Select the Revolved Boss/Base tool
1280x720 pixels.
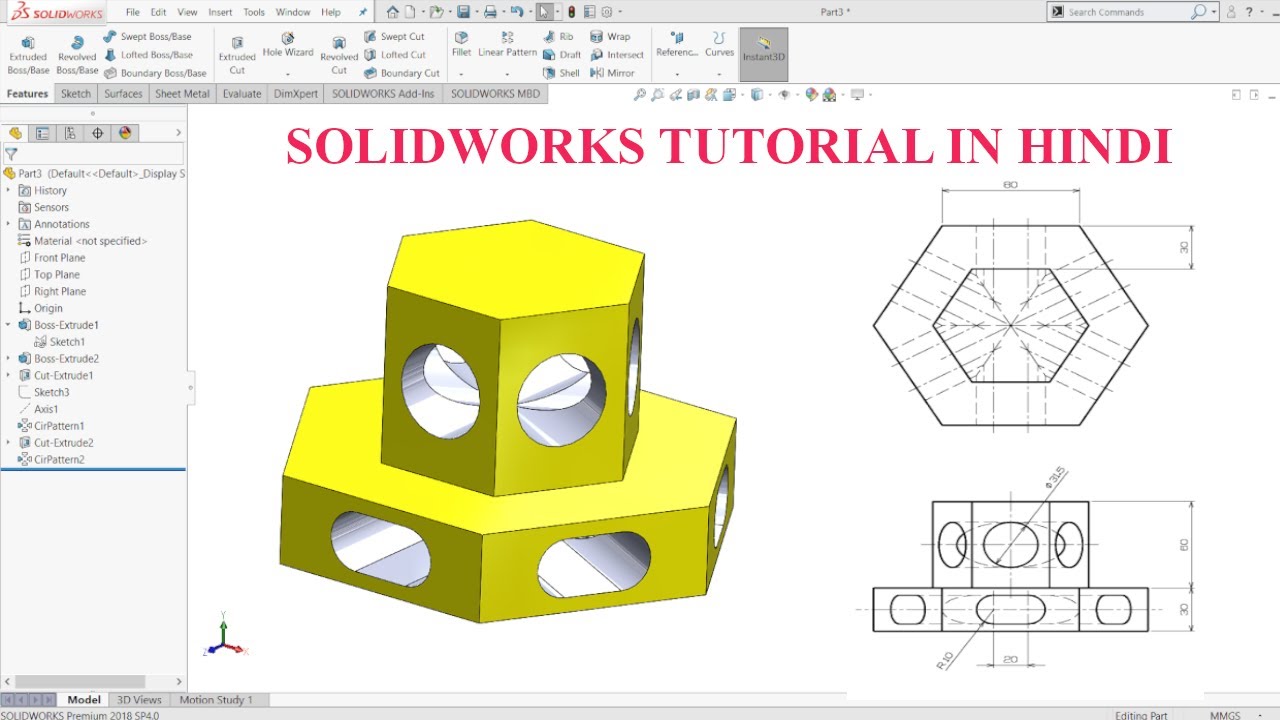77,56
